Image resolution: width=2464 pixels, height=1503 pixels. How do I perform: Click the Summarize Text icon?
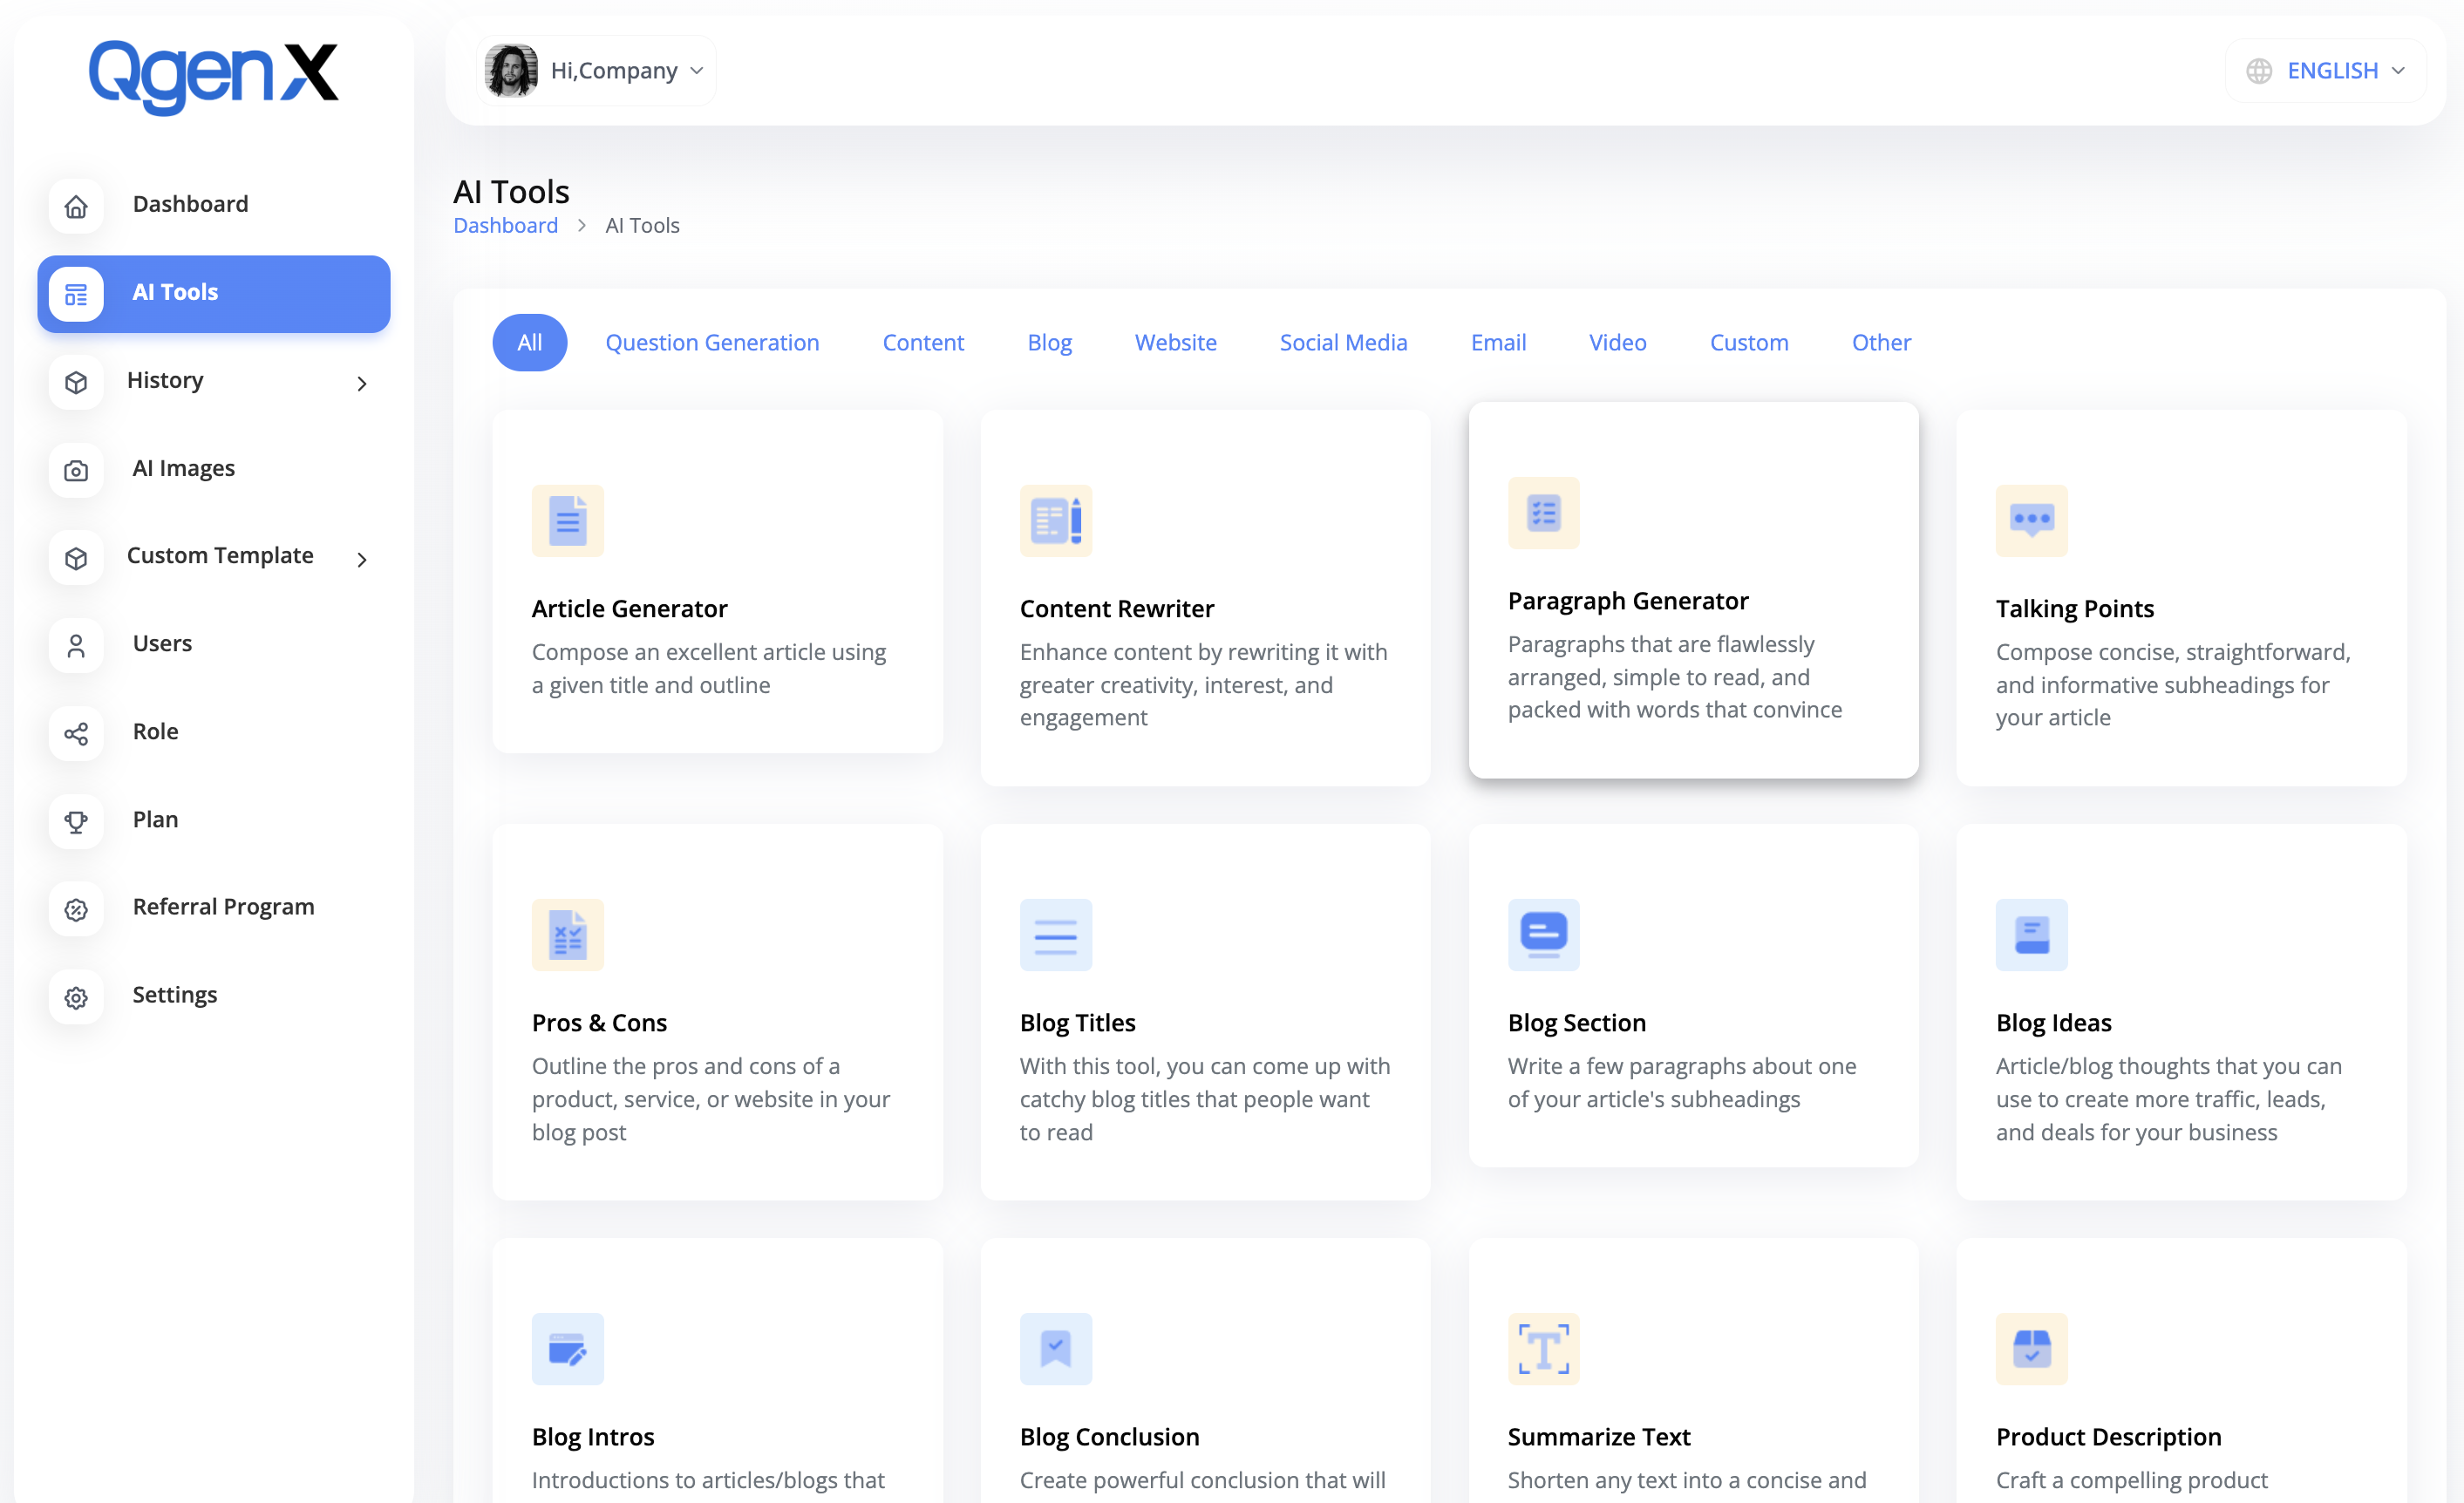(1543, 1348)
